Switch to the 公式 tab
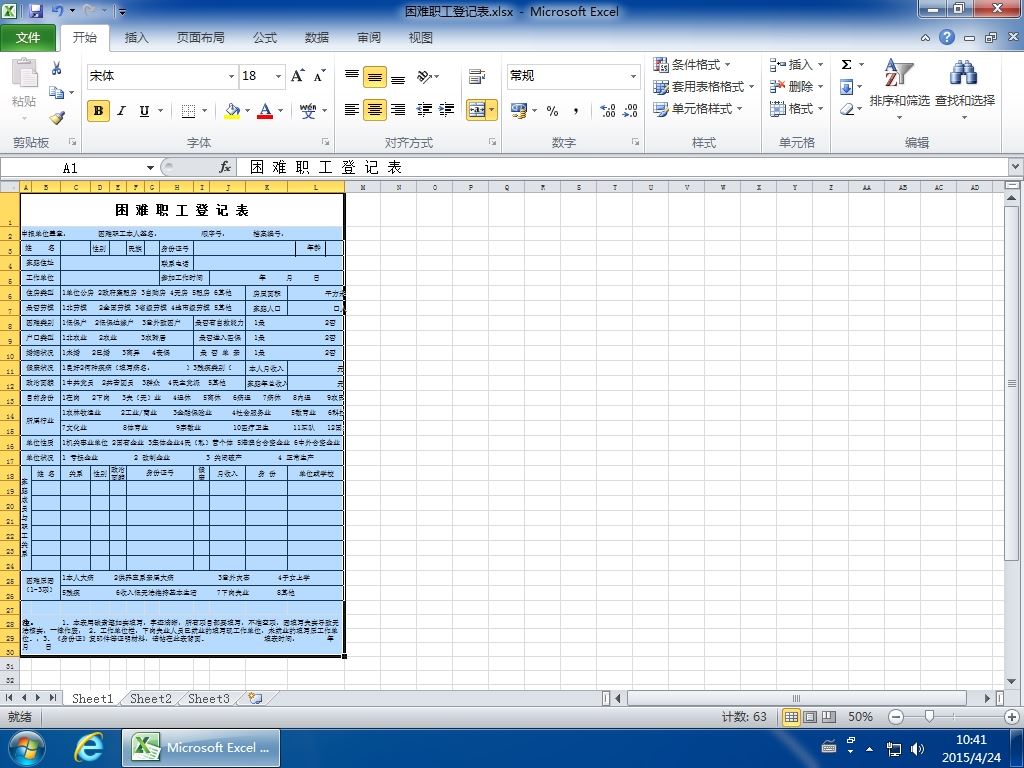This screenshot has height=768, width=1024. click(x=264, y=38)
